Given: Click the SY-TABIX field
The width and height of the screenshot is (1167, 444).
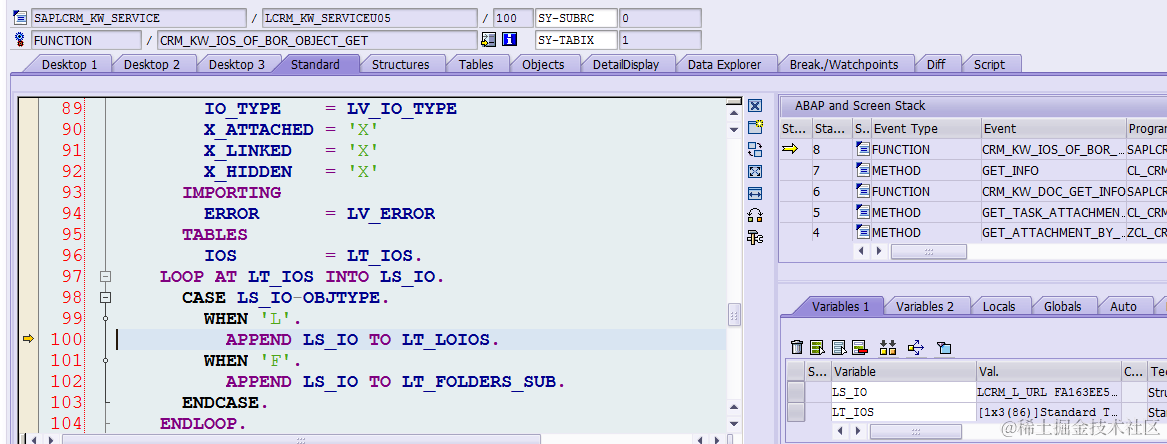Looking at the screenshot, I should click(576, 40).
